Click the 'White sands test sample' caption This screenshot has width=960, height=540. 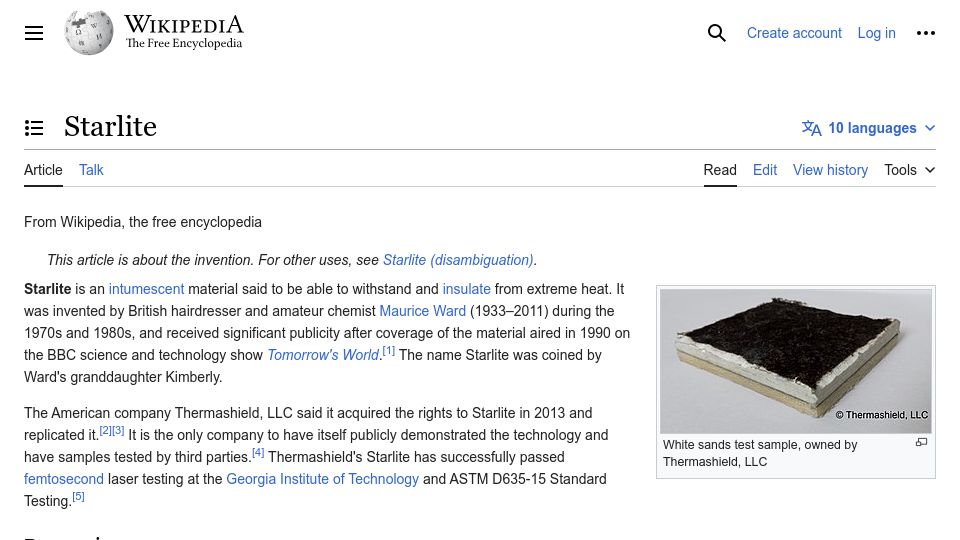click(760, 453)
